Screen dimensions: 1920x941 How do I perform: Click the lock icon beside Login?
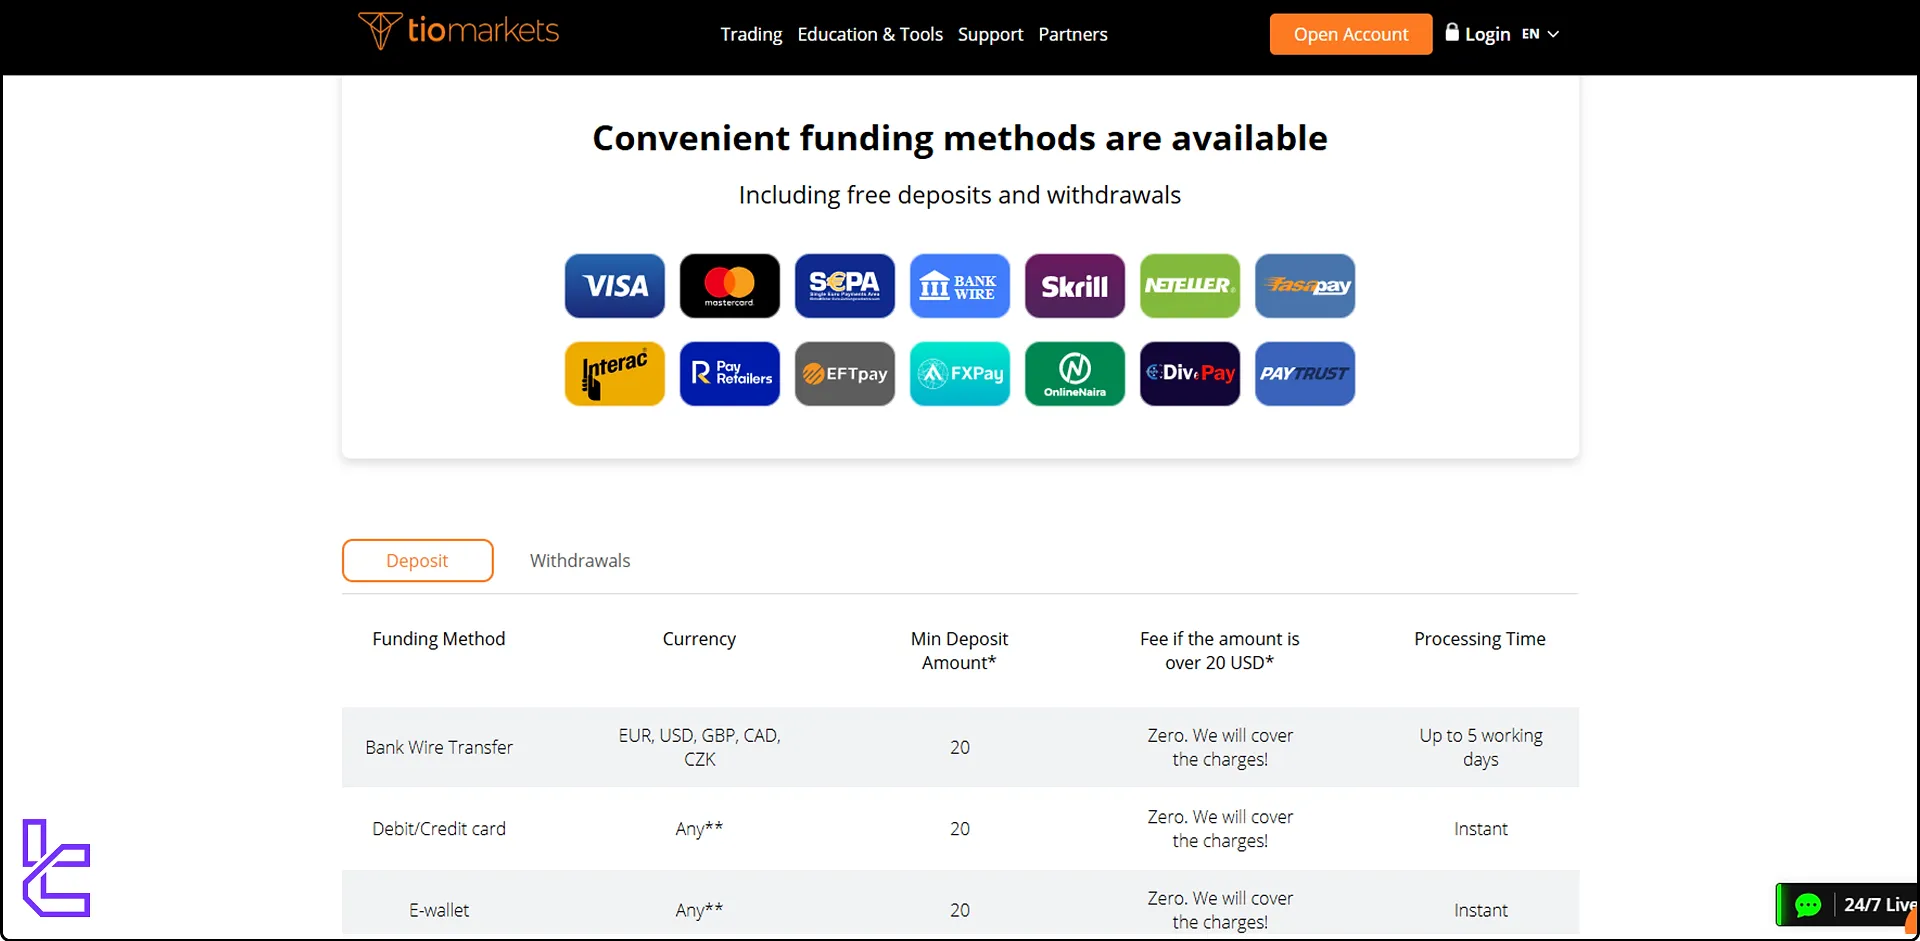coord(1452,32)
